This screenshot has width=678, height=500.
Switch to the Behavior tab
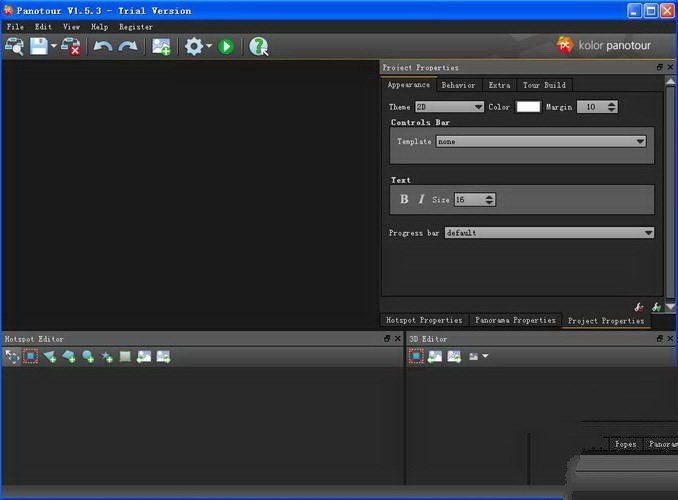458,85
